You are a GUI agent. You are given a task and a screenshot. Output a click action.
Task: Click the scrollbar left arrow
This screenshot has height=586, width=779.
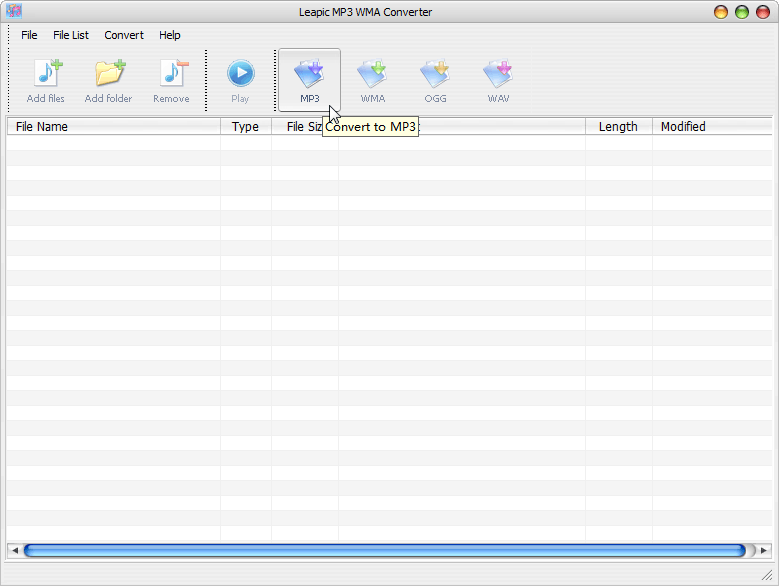coord(14,550)
